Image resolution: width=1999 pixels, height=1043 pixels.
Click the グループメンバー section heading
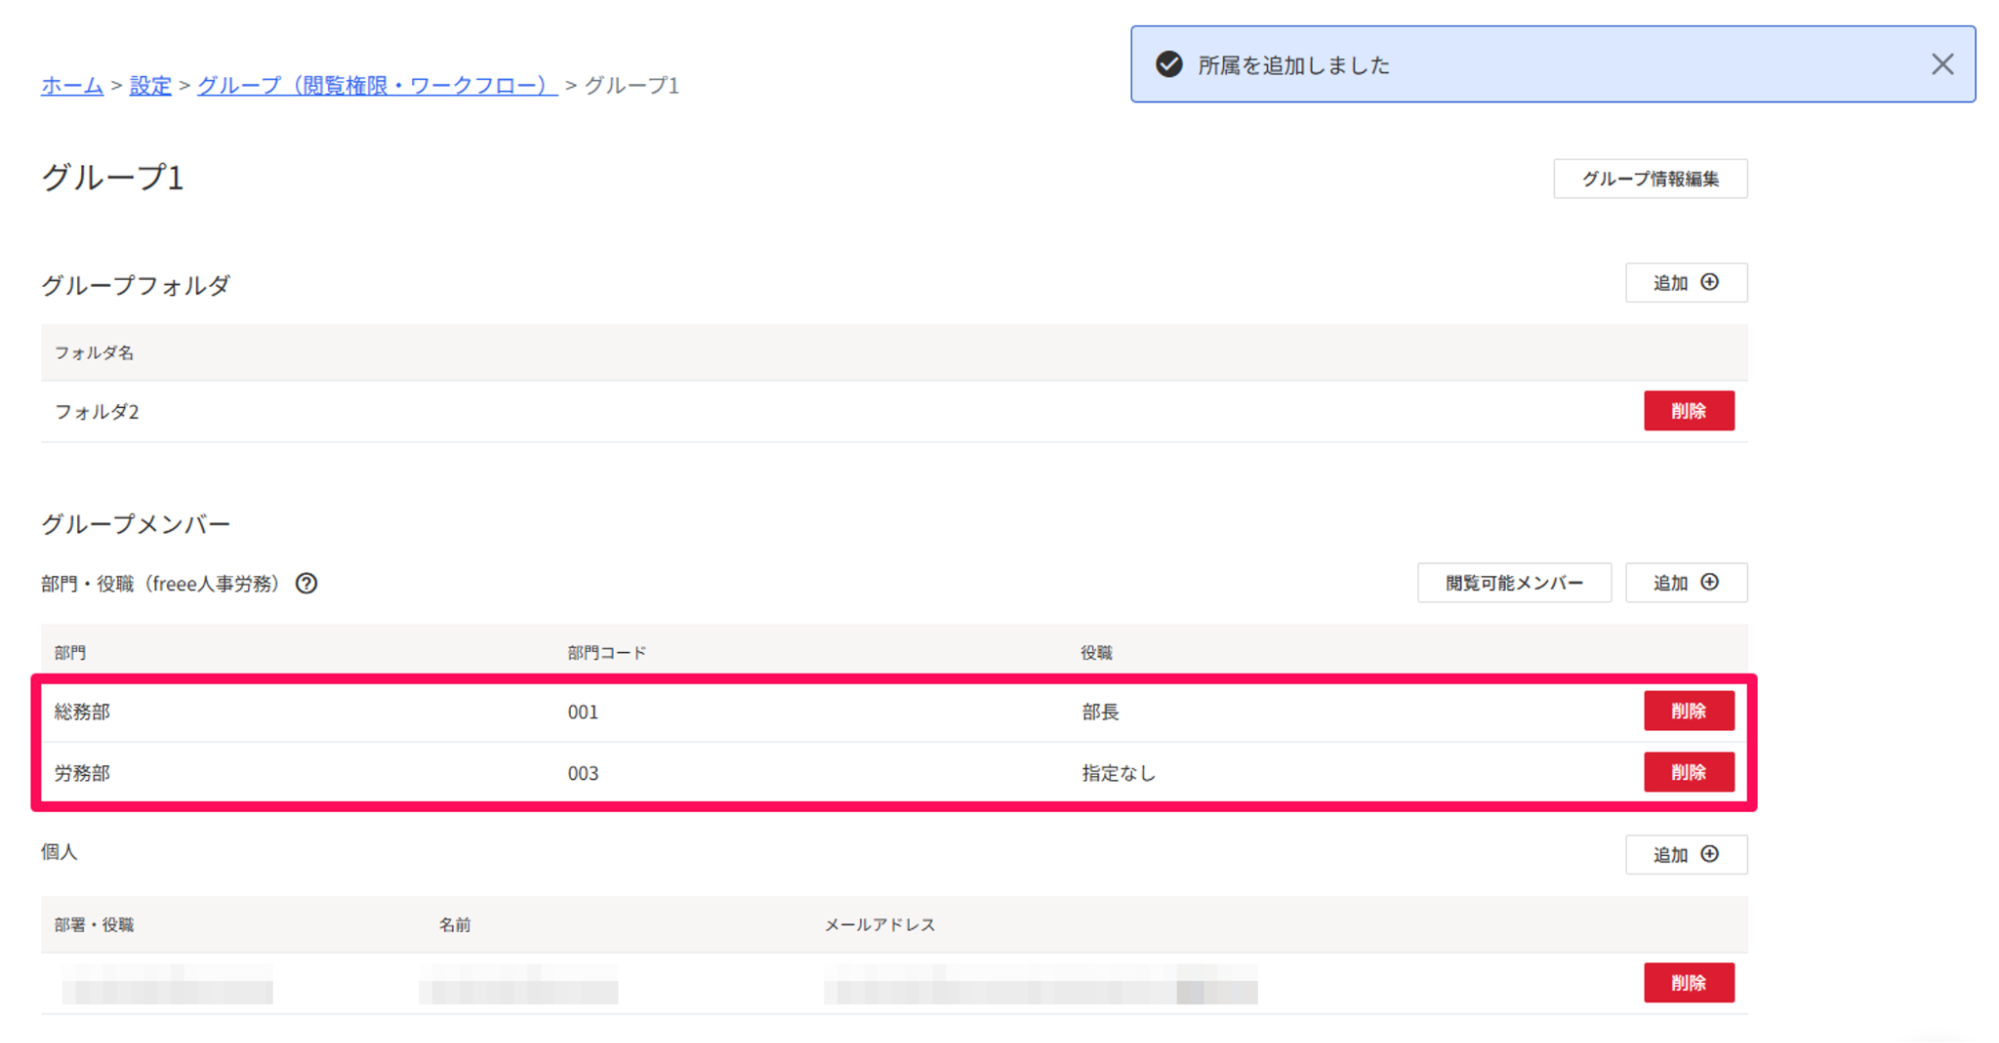click(x=136, y=524)
